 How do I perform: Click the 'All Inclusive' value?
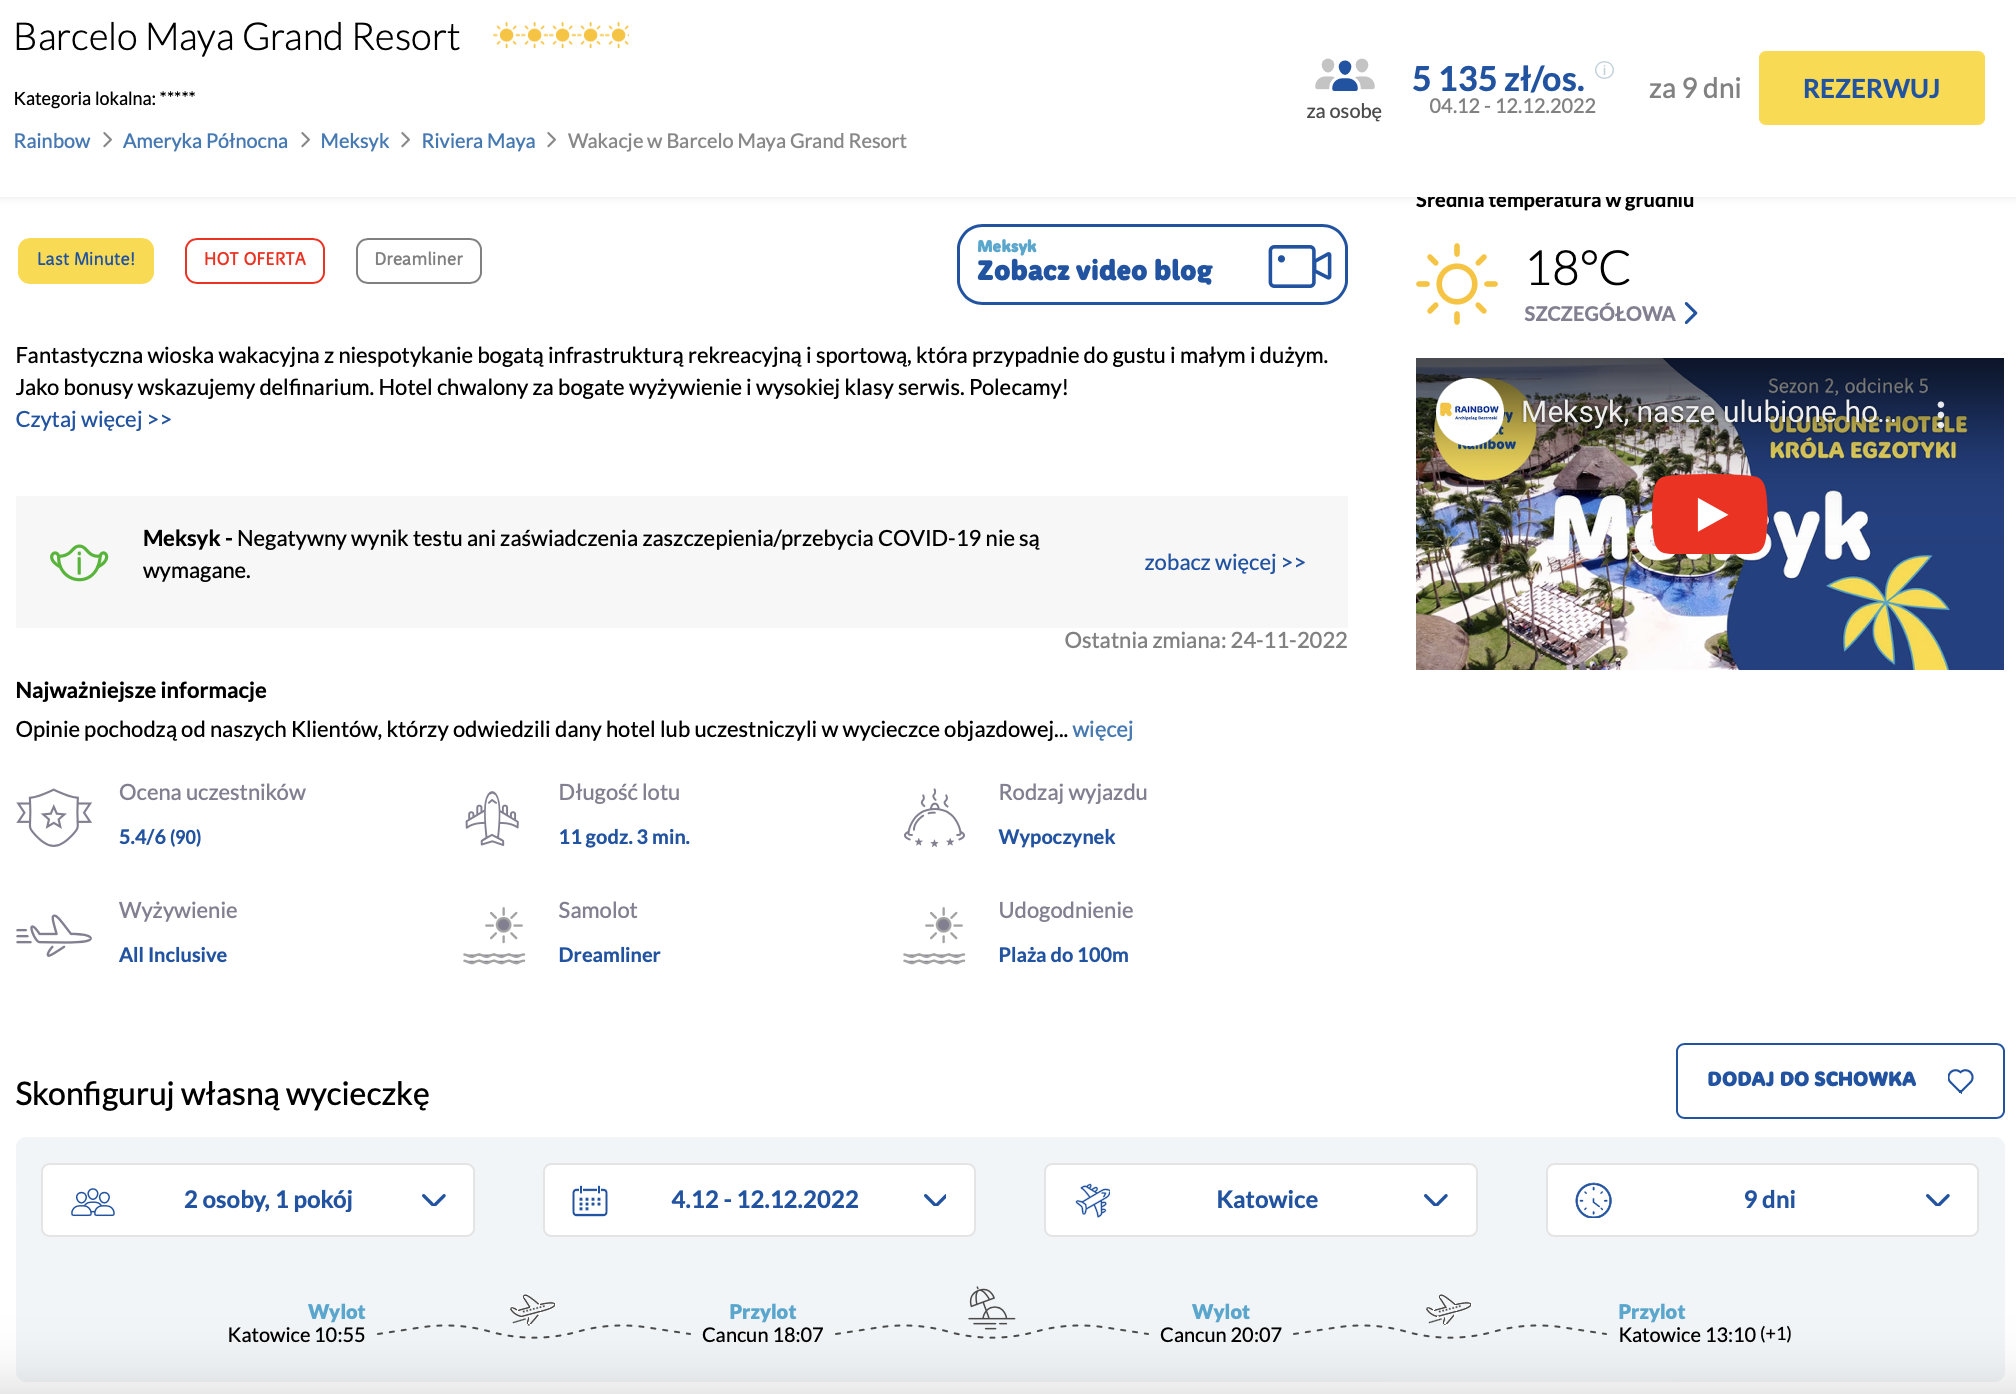click(x=173, y=955)
